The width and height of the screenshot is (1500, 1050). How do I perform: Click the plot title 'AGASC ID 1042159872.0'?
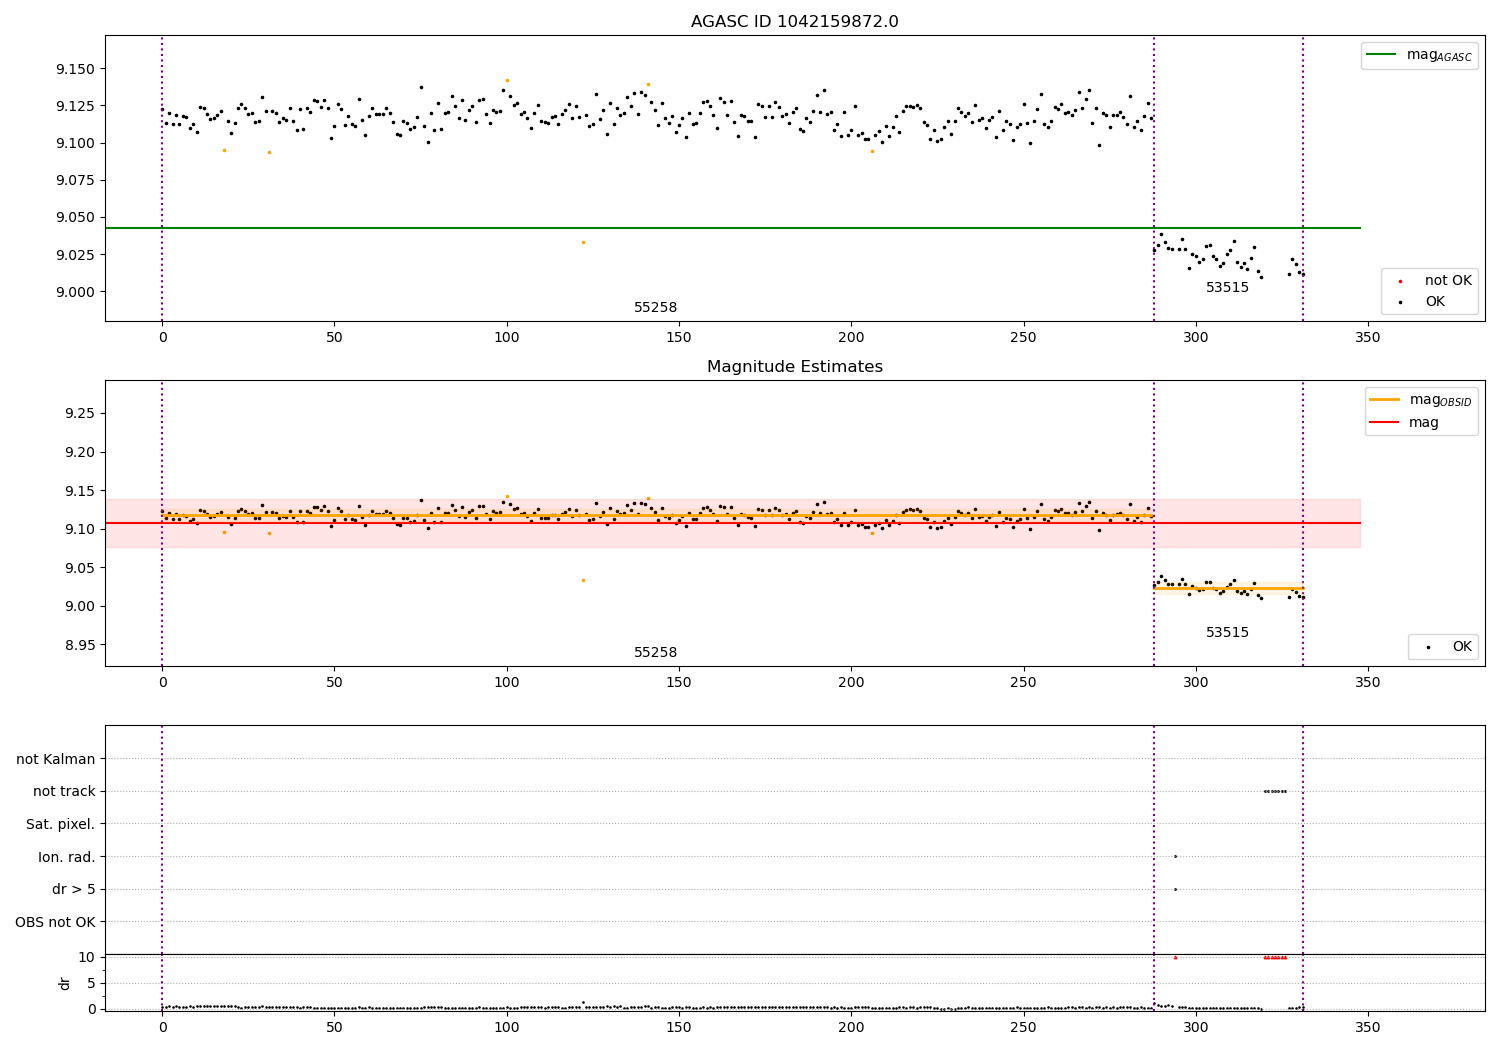click(x=794, y=22)
